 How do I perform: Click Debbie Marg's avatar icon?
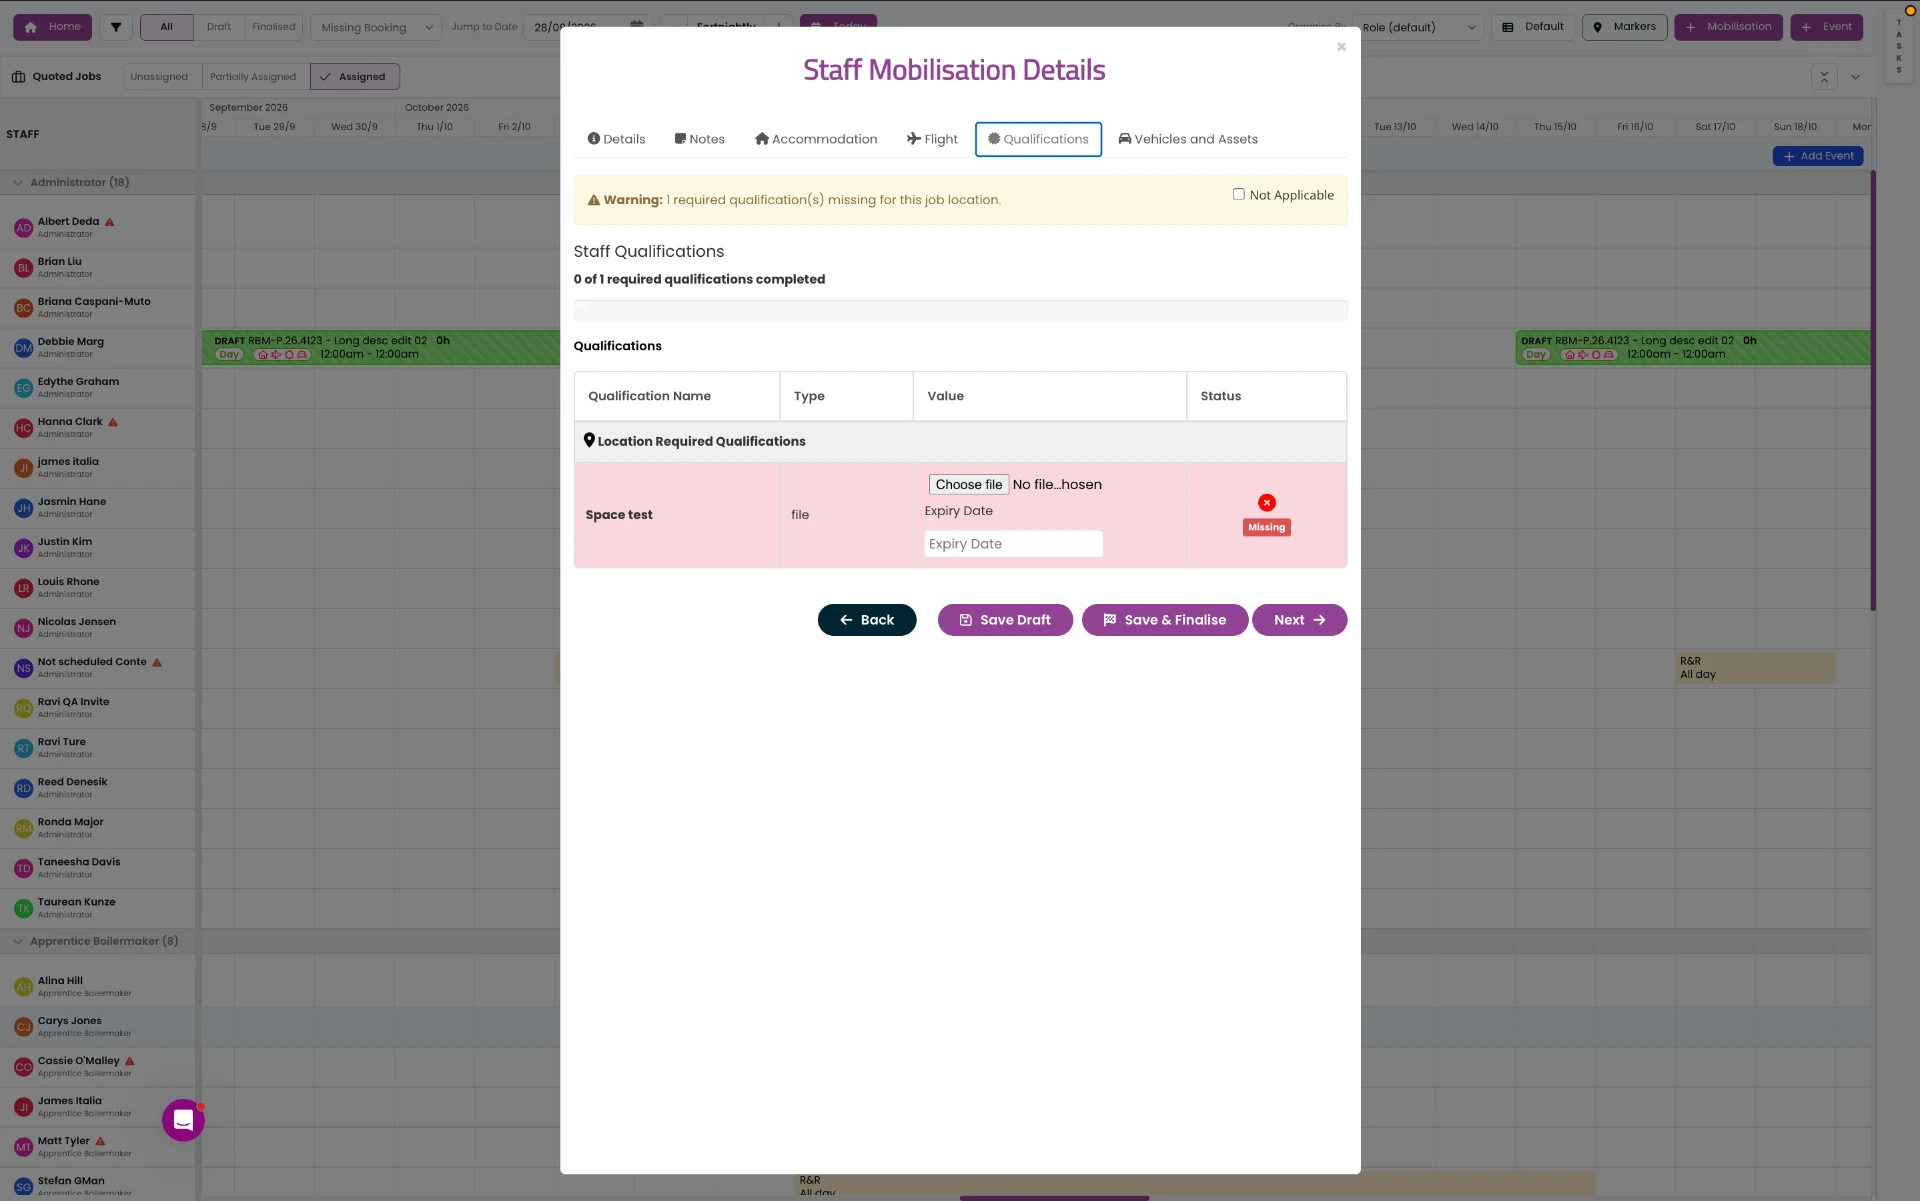coord(24,348)
